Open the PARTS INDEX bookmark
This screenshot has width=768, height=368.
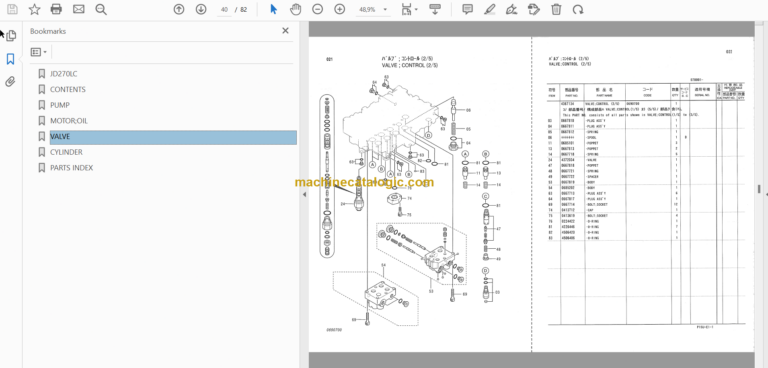point(72,168)
